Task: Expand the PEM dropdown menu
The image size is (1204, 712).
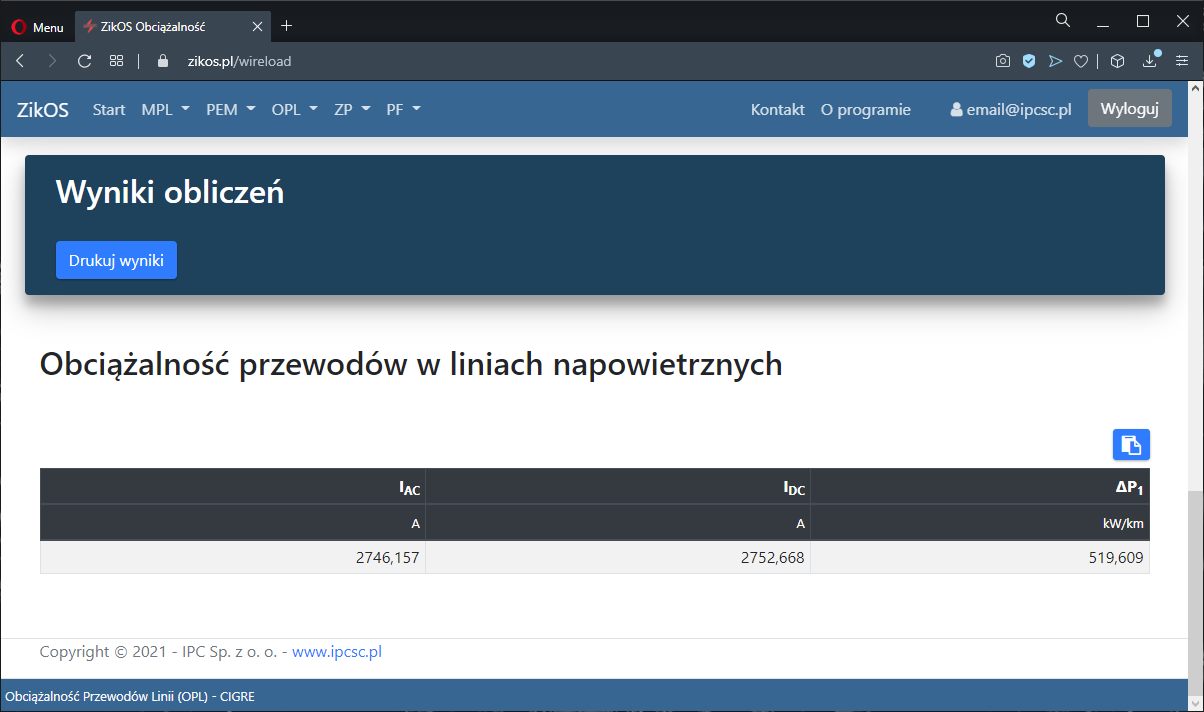Action: tap(231, 110)
